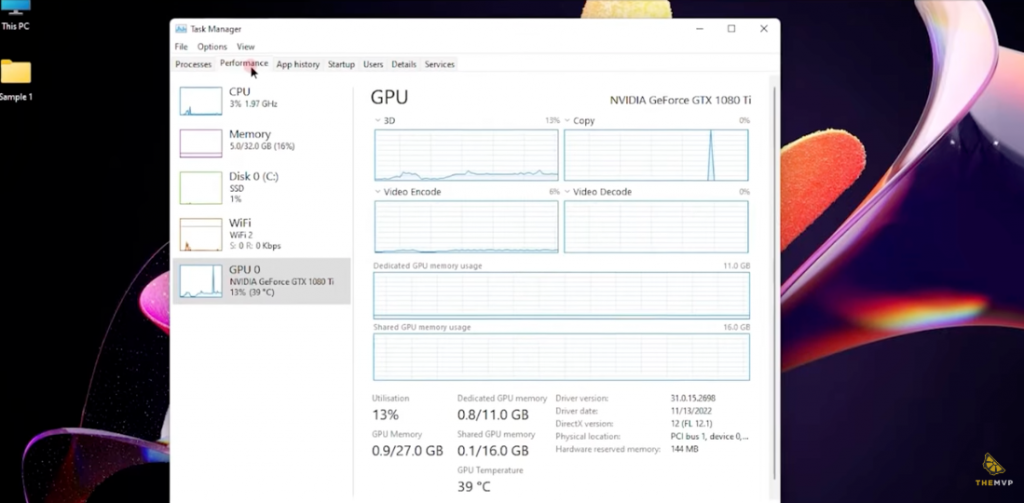Open the Options menu
Viewport: 1024px width, 503px height.
coord(212,47)
